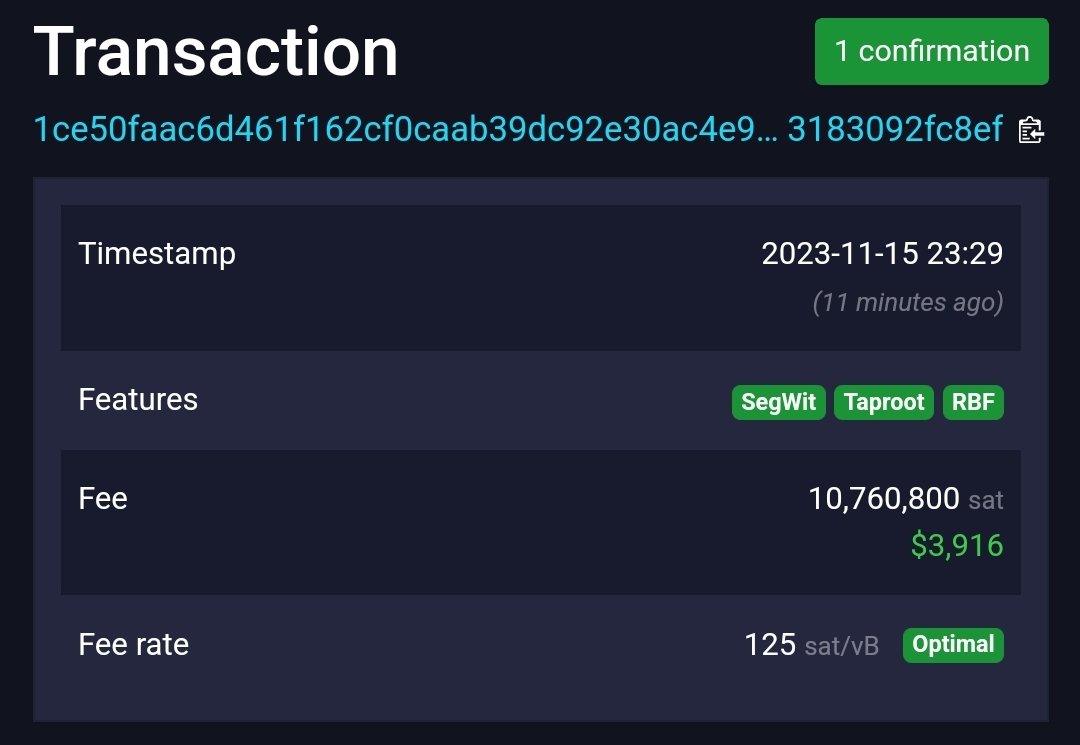
Task: Click the 125 fee rate number
Action: tap(770, 645)
